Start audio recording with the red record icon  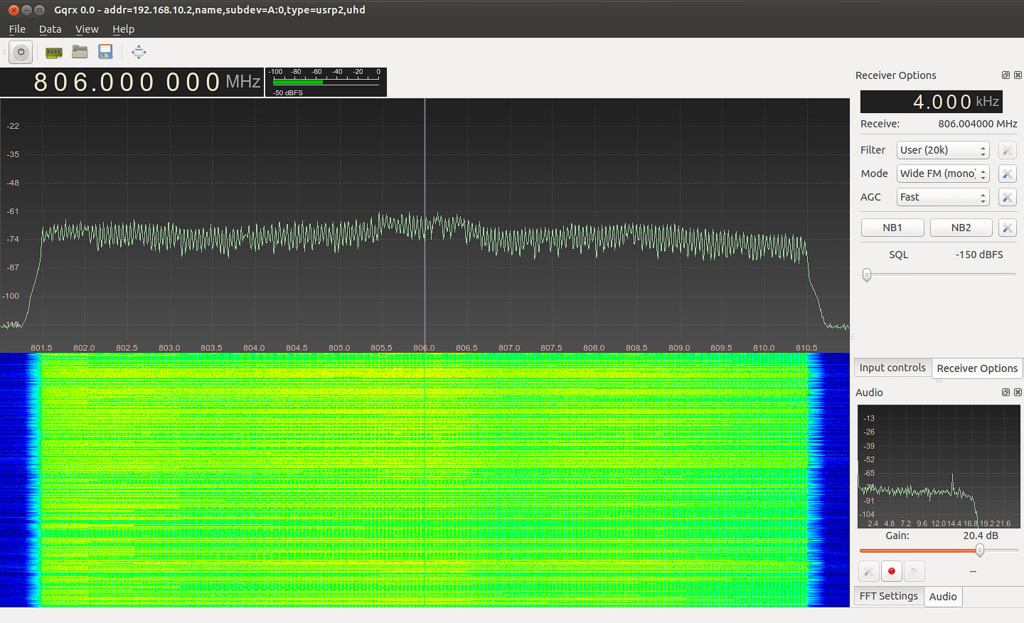(891, 570)
